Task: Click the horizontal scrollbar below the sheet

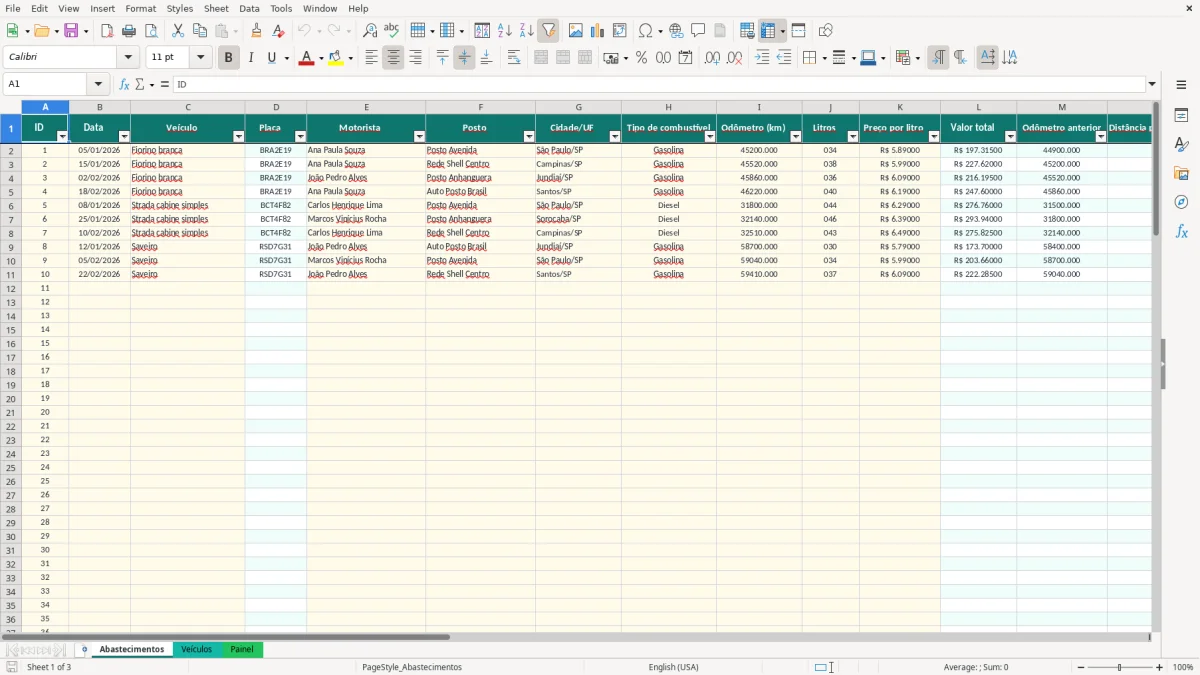Action: [x=575, y=637]
